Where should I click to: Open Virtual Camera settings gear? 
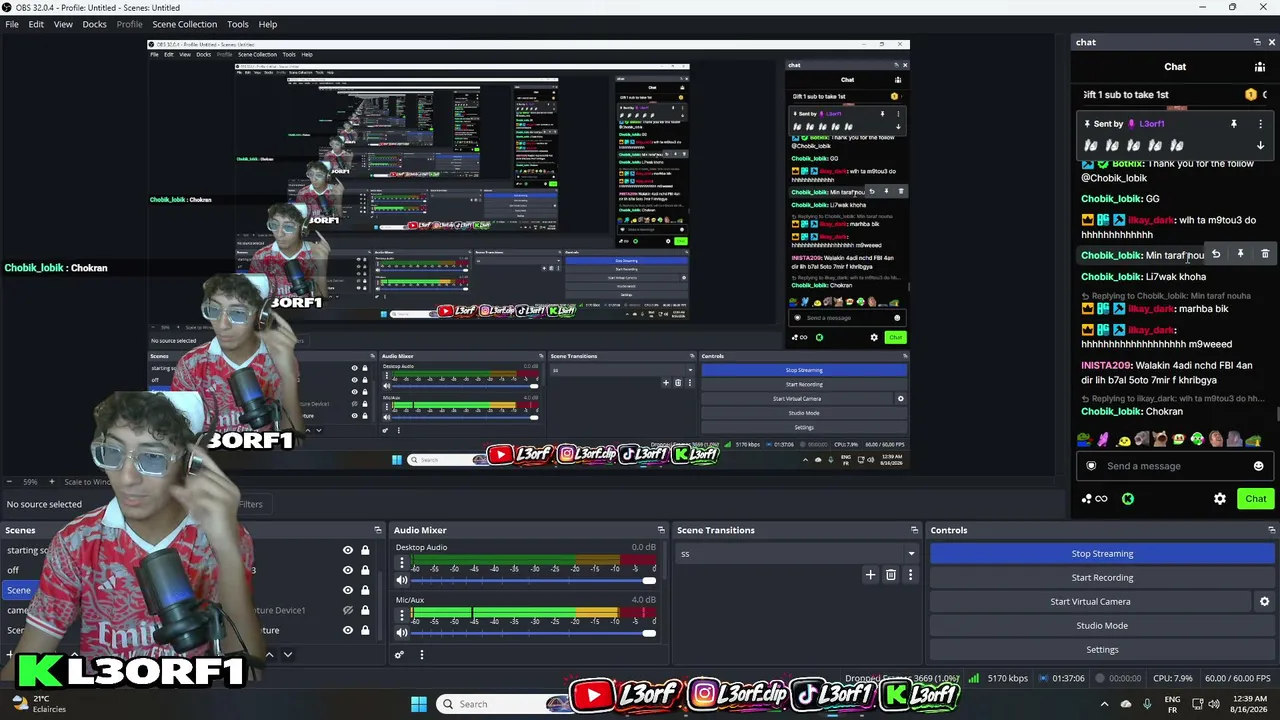pyautogui.click(x=1264, y=602)
